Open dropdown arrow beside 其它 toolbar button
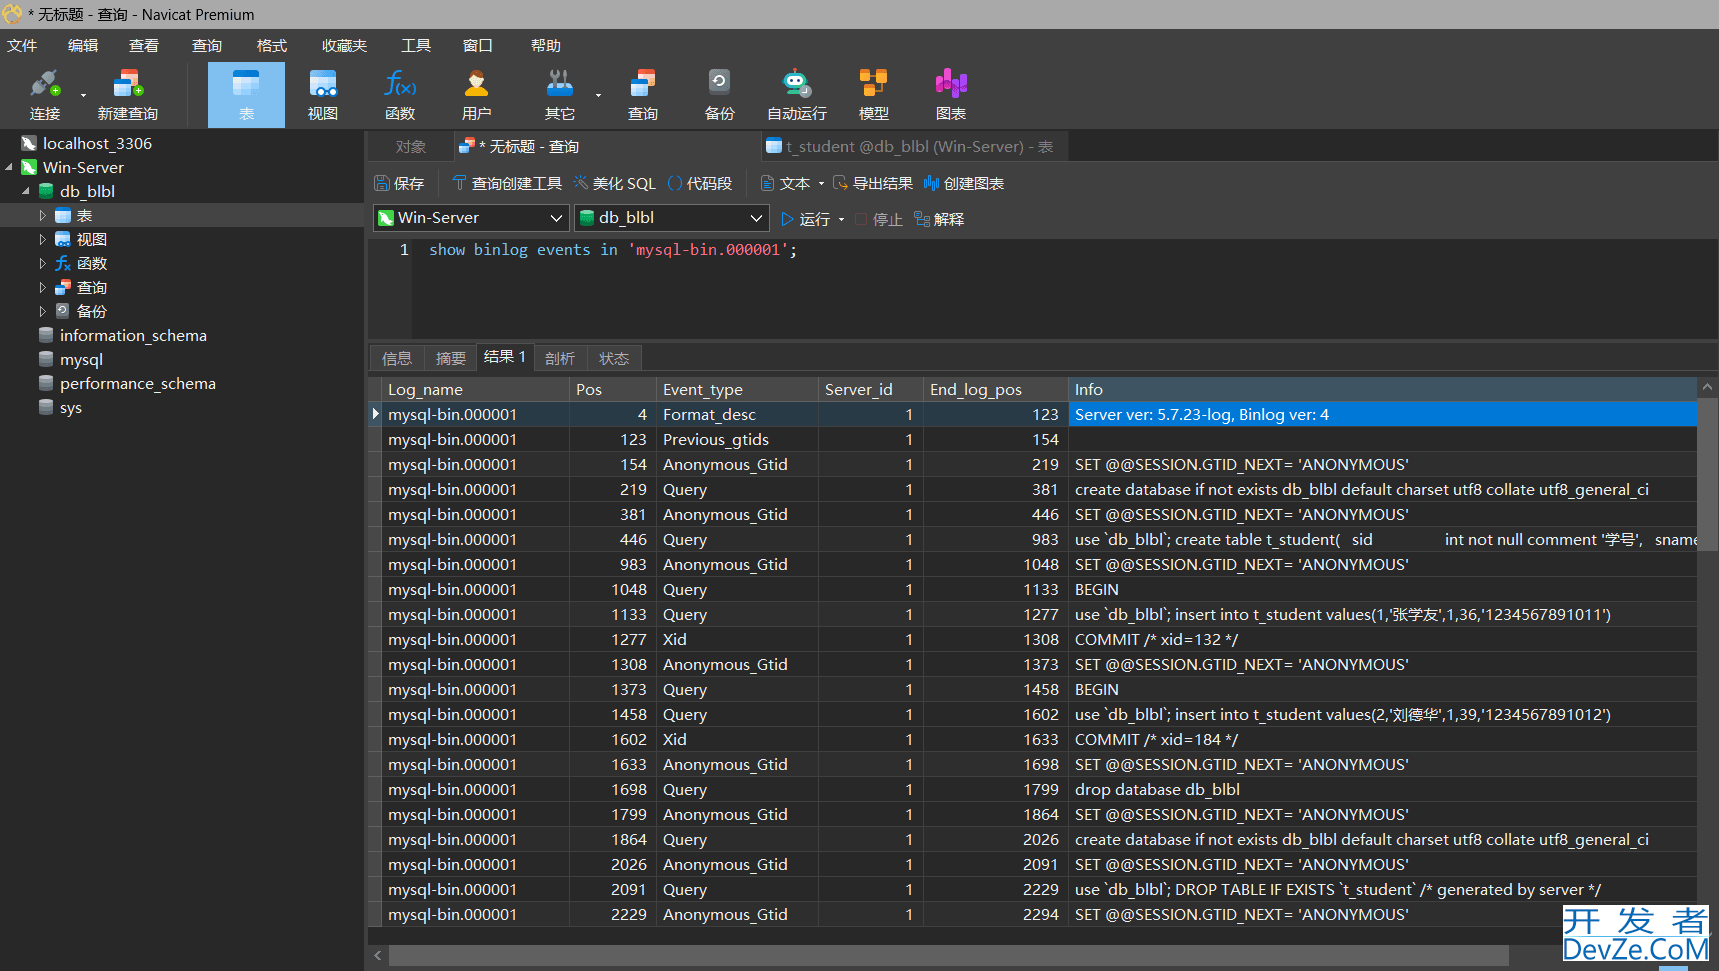This screenshot has width=1719, height=971. click(x=598, y=96)
